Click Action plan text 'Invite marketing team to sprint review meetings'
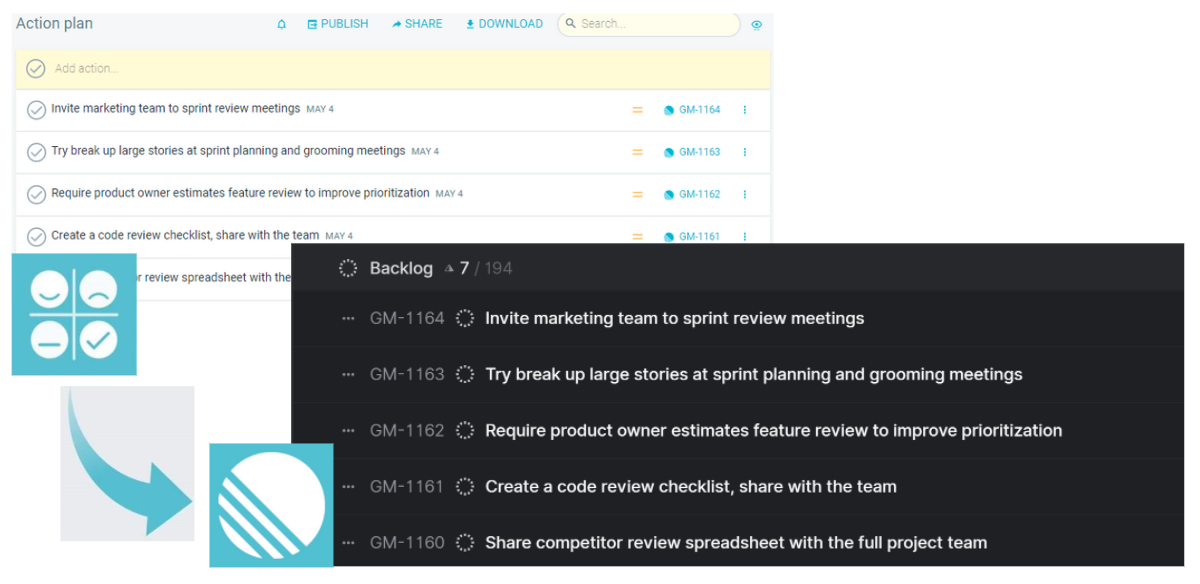The width and height of the screenshot is (1200, 584). (x=176, y=108)
